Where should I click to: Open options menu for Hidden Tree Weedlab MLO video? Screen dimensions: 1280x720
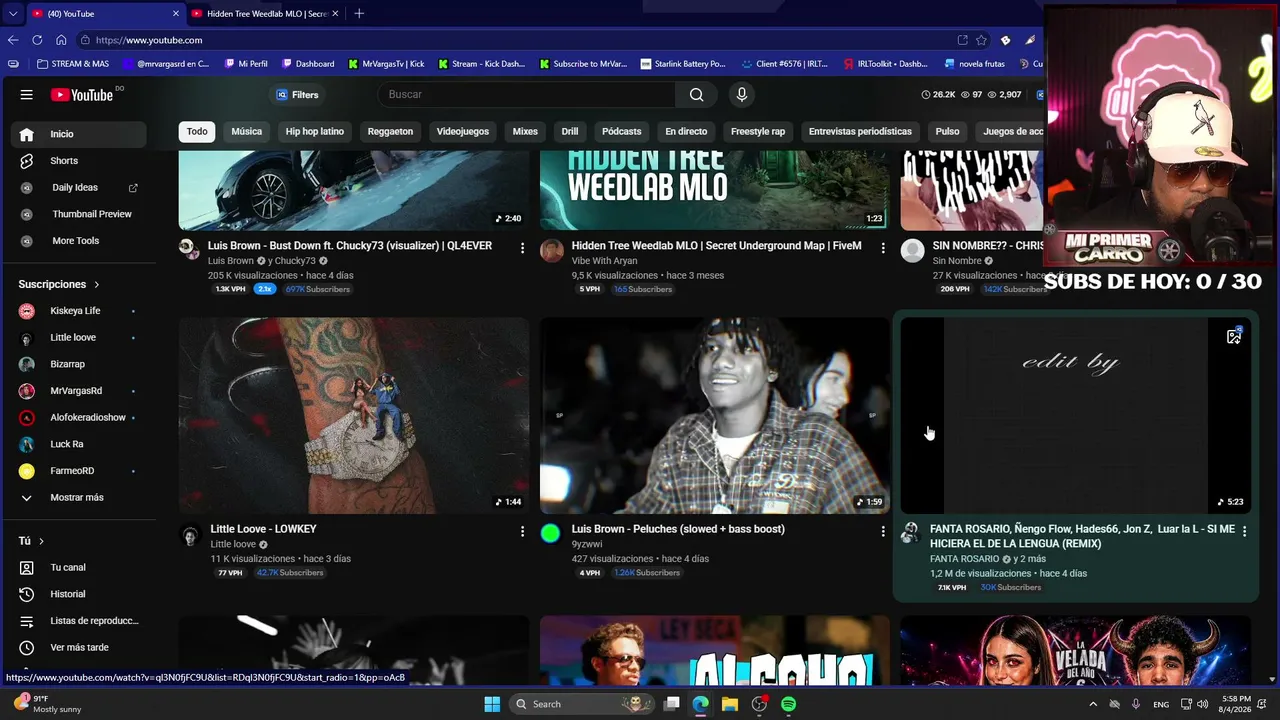pyautogui.click(x=883, y=247)
